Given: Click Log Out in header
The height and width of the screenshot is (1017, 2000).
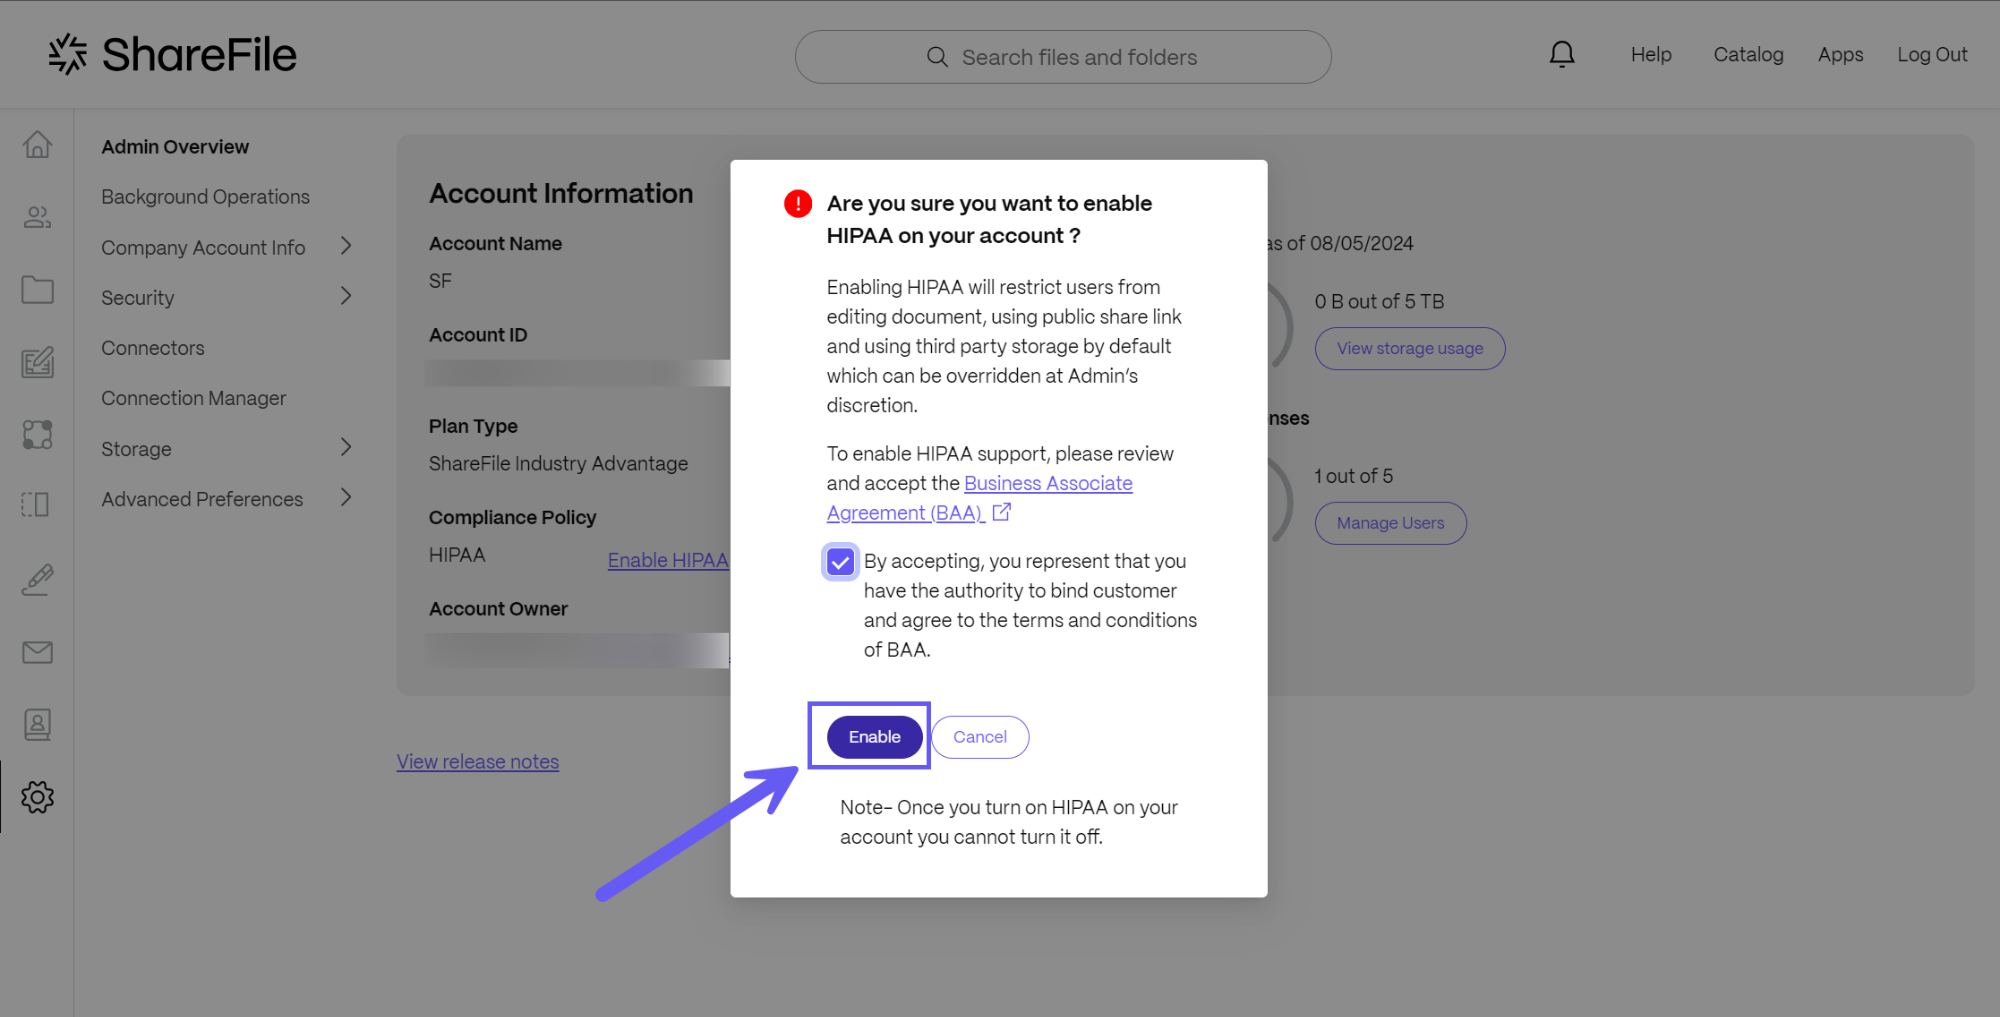Looking at the screenshot, I should (1932, 55).
